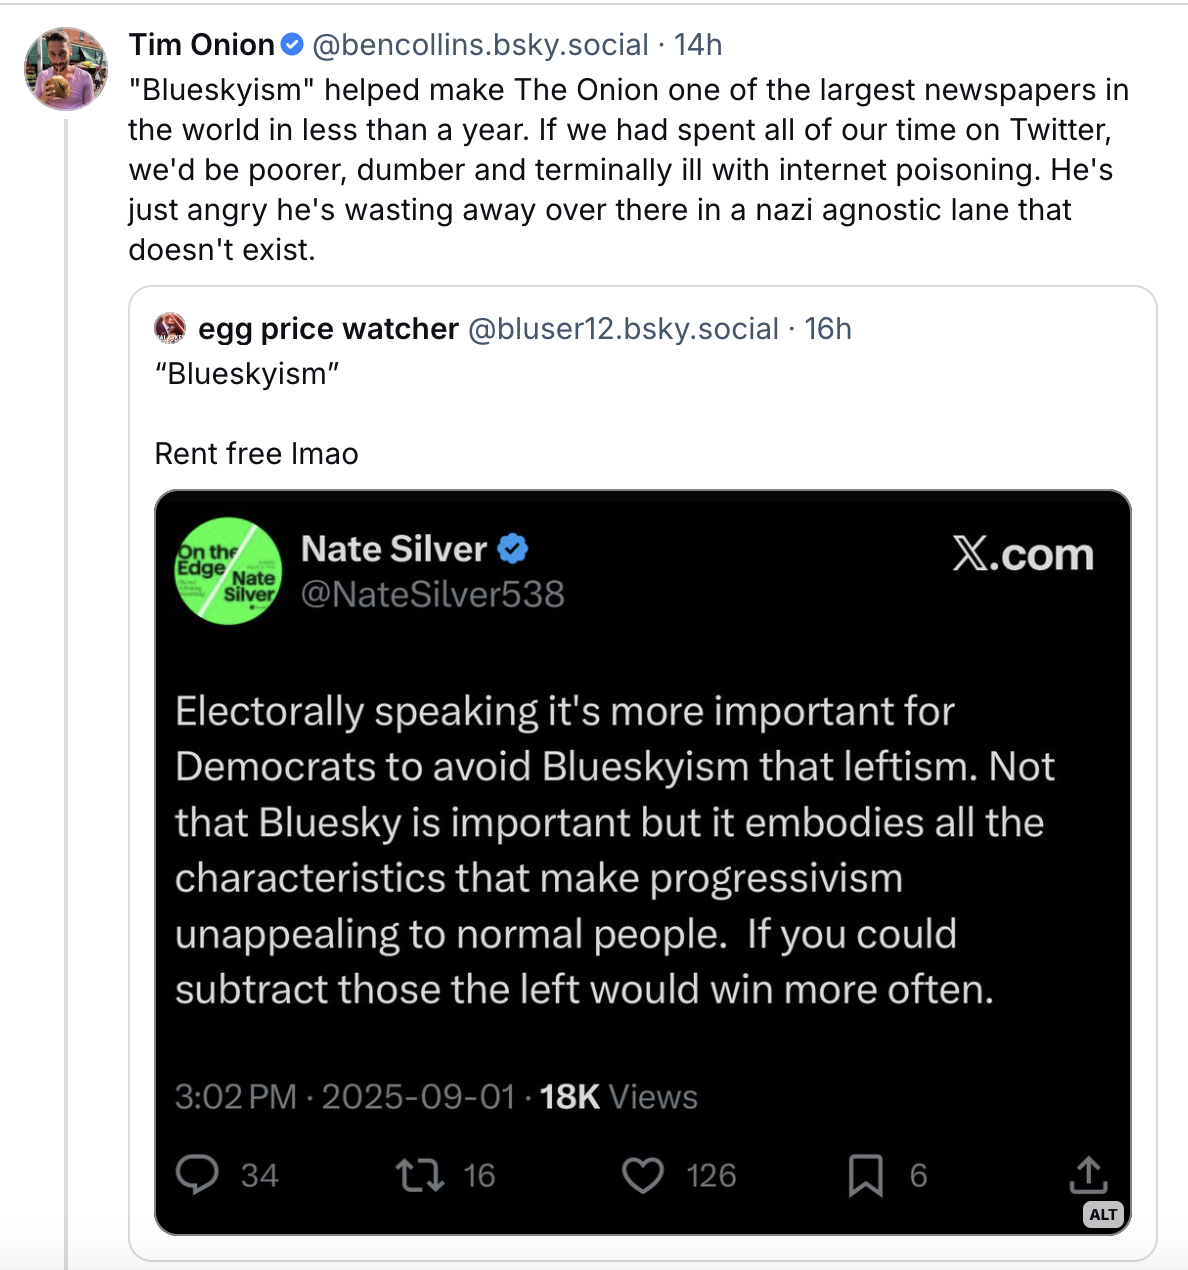Click Tim Onion's profile avatar

[66, 68]
